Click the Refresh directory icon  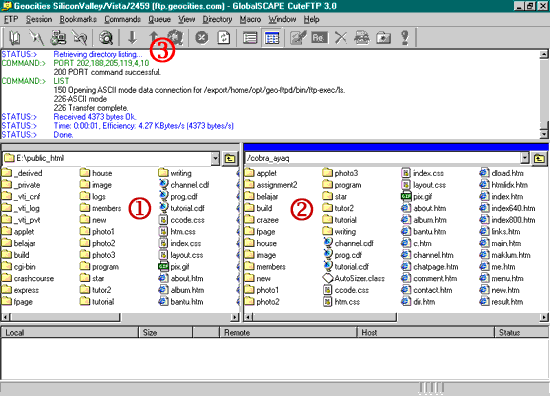[223, 38]
